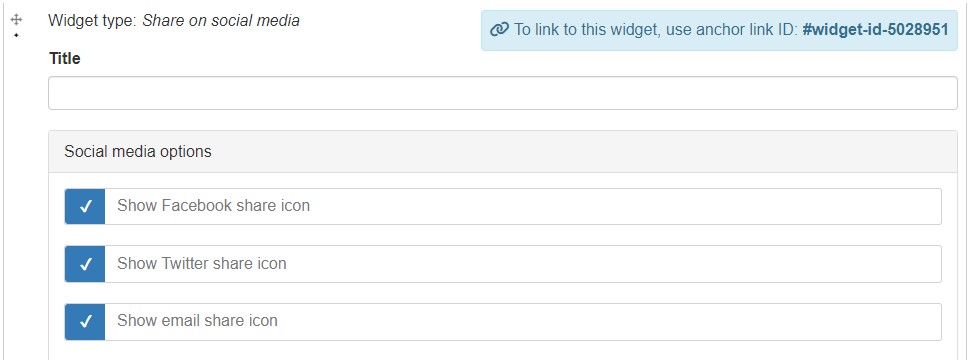Click the white checkmark beside Facebook share
The image size is (972, 360).
86,206
